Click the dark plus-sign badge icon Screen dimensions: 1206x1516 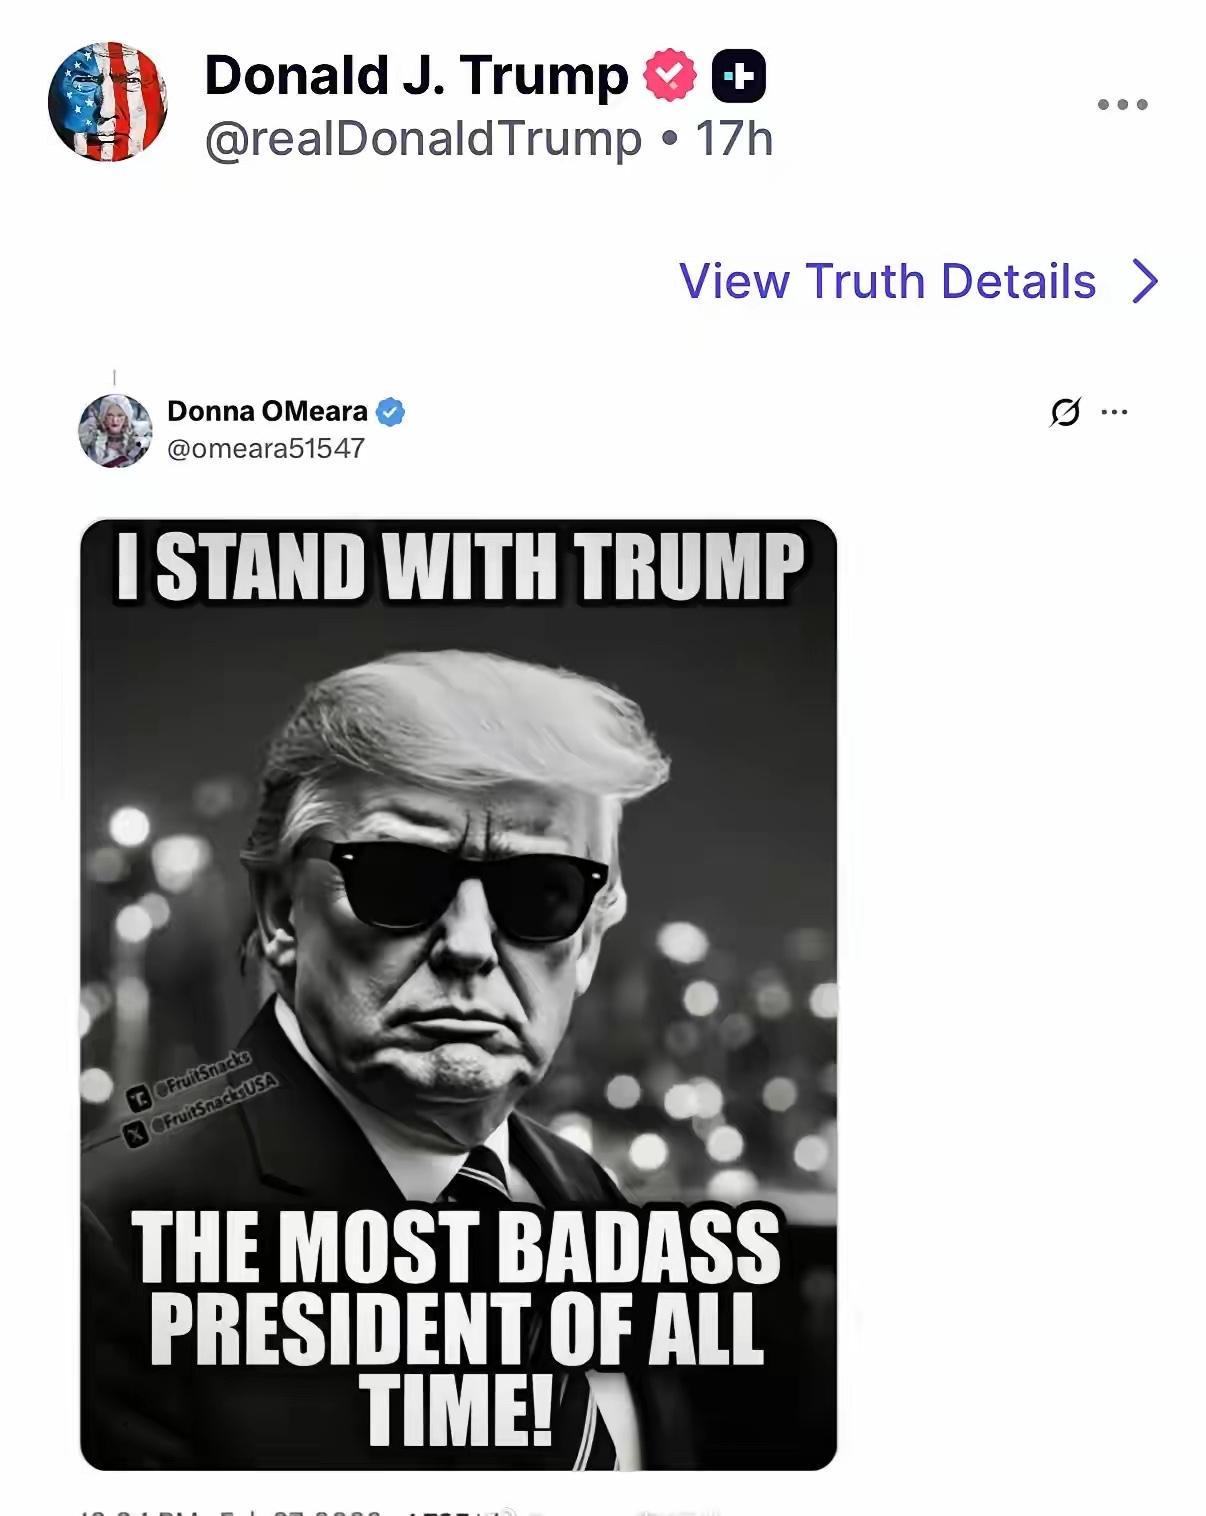pyautogui.click(x=738, y=76)
